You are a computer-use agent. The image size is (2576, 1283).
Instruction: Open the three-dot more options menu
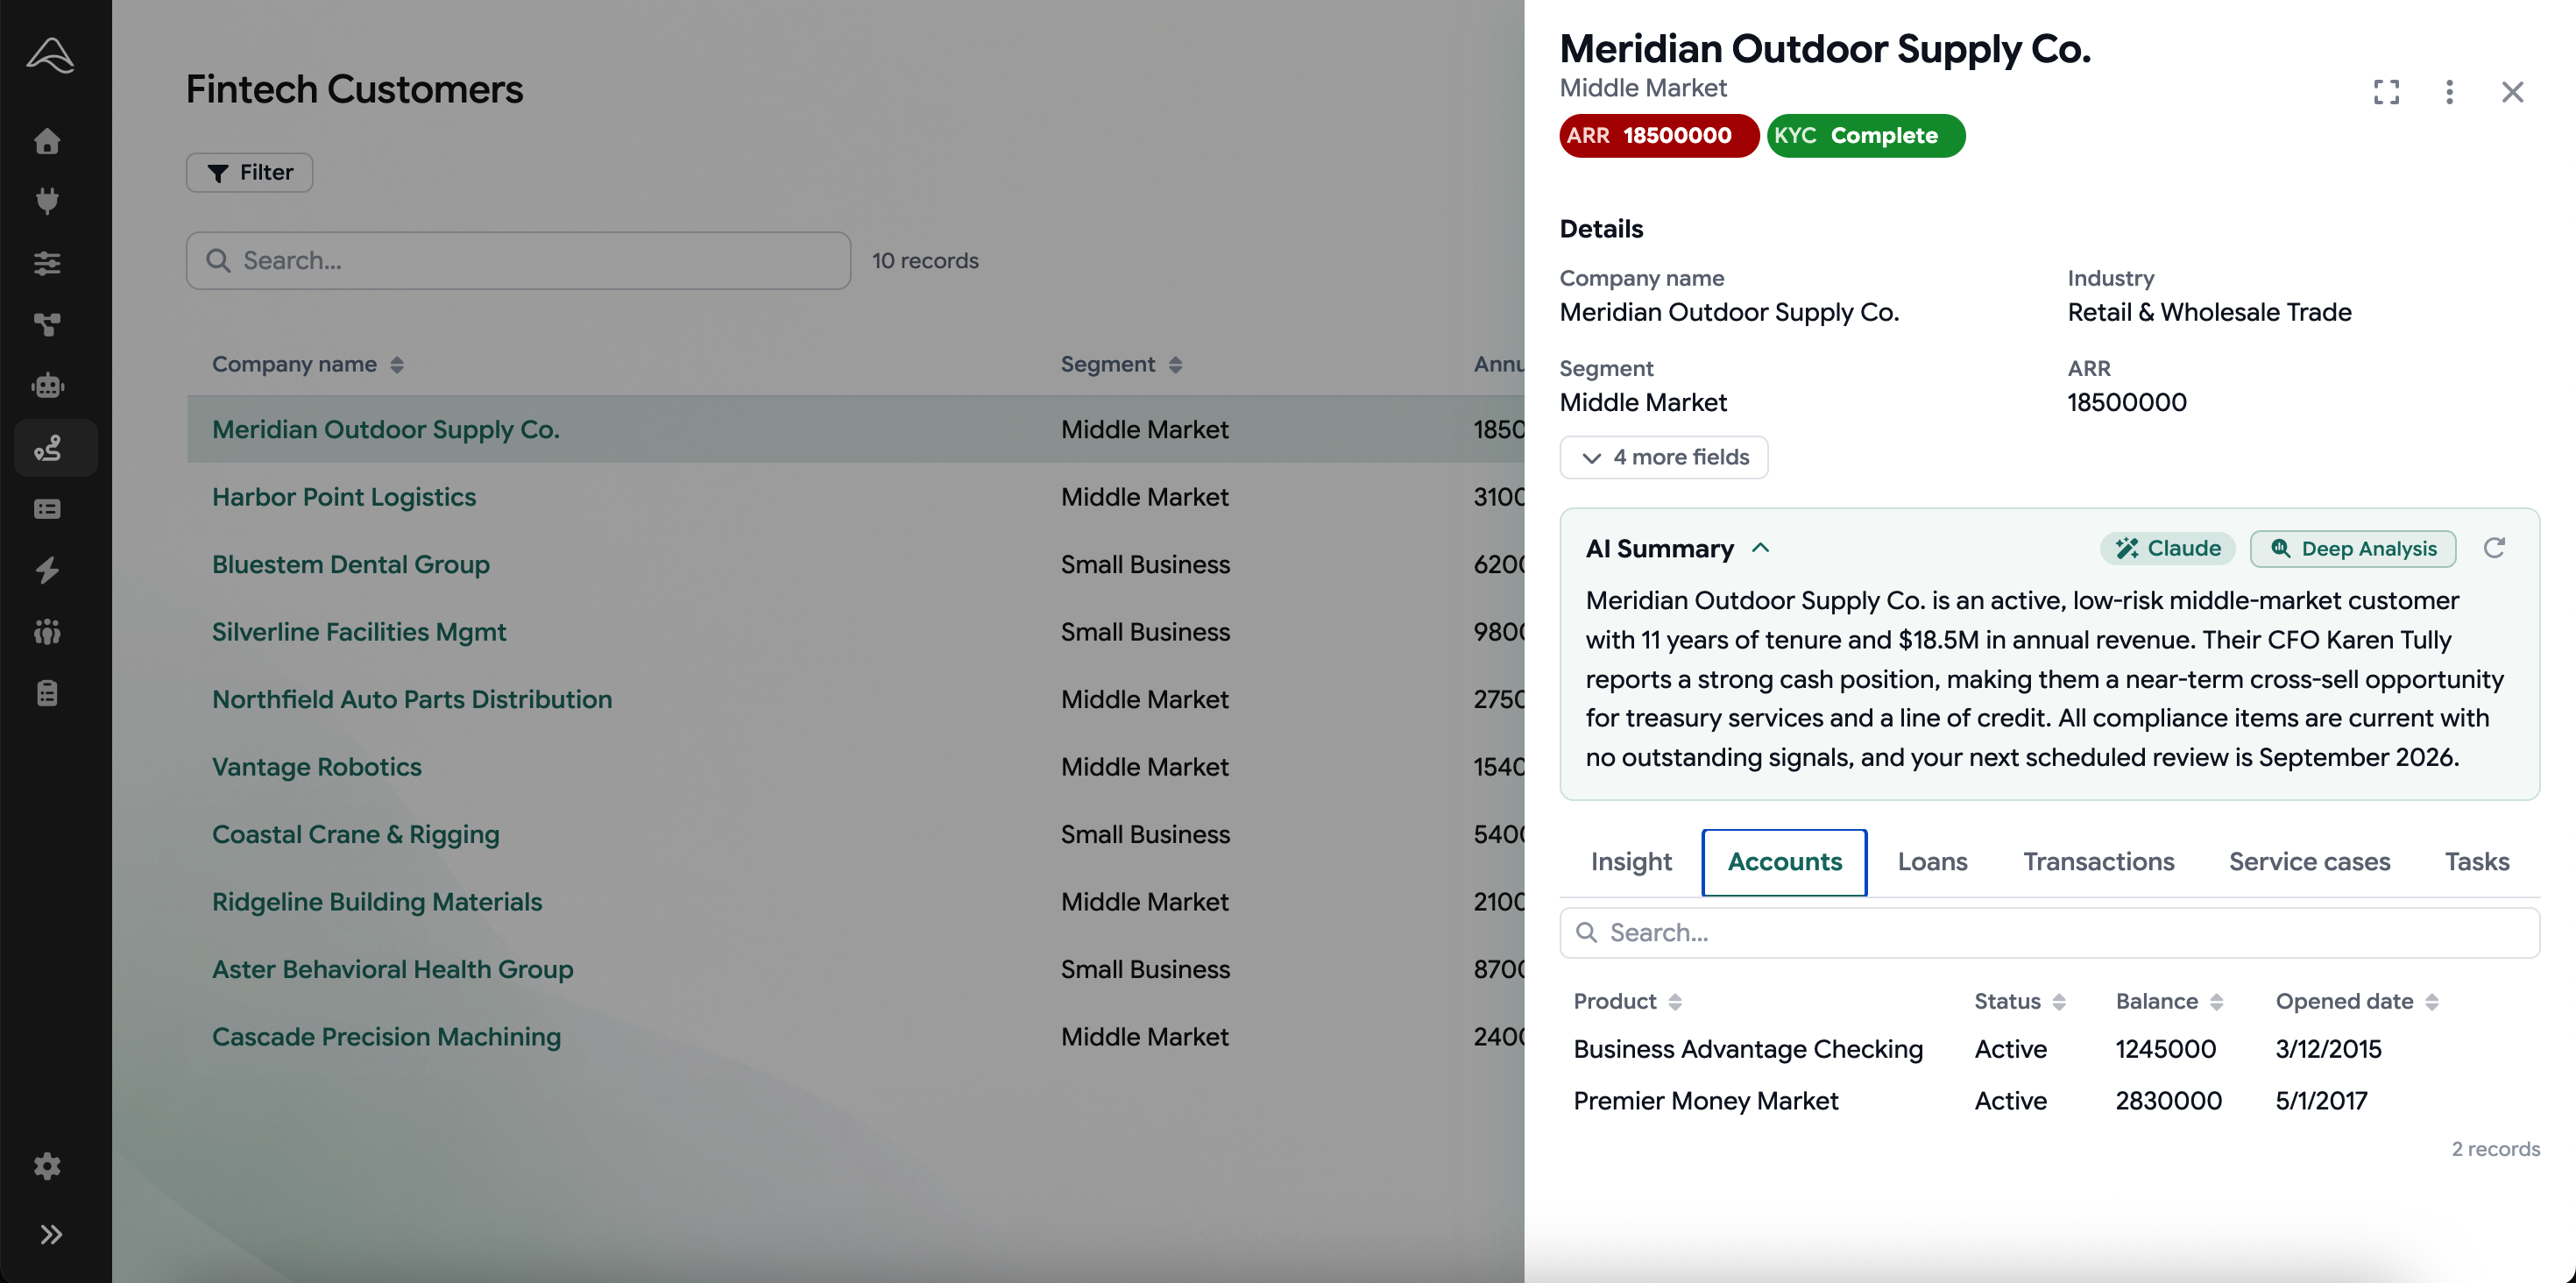[x=2449, y=92]
